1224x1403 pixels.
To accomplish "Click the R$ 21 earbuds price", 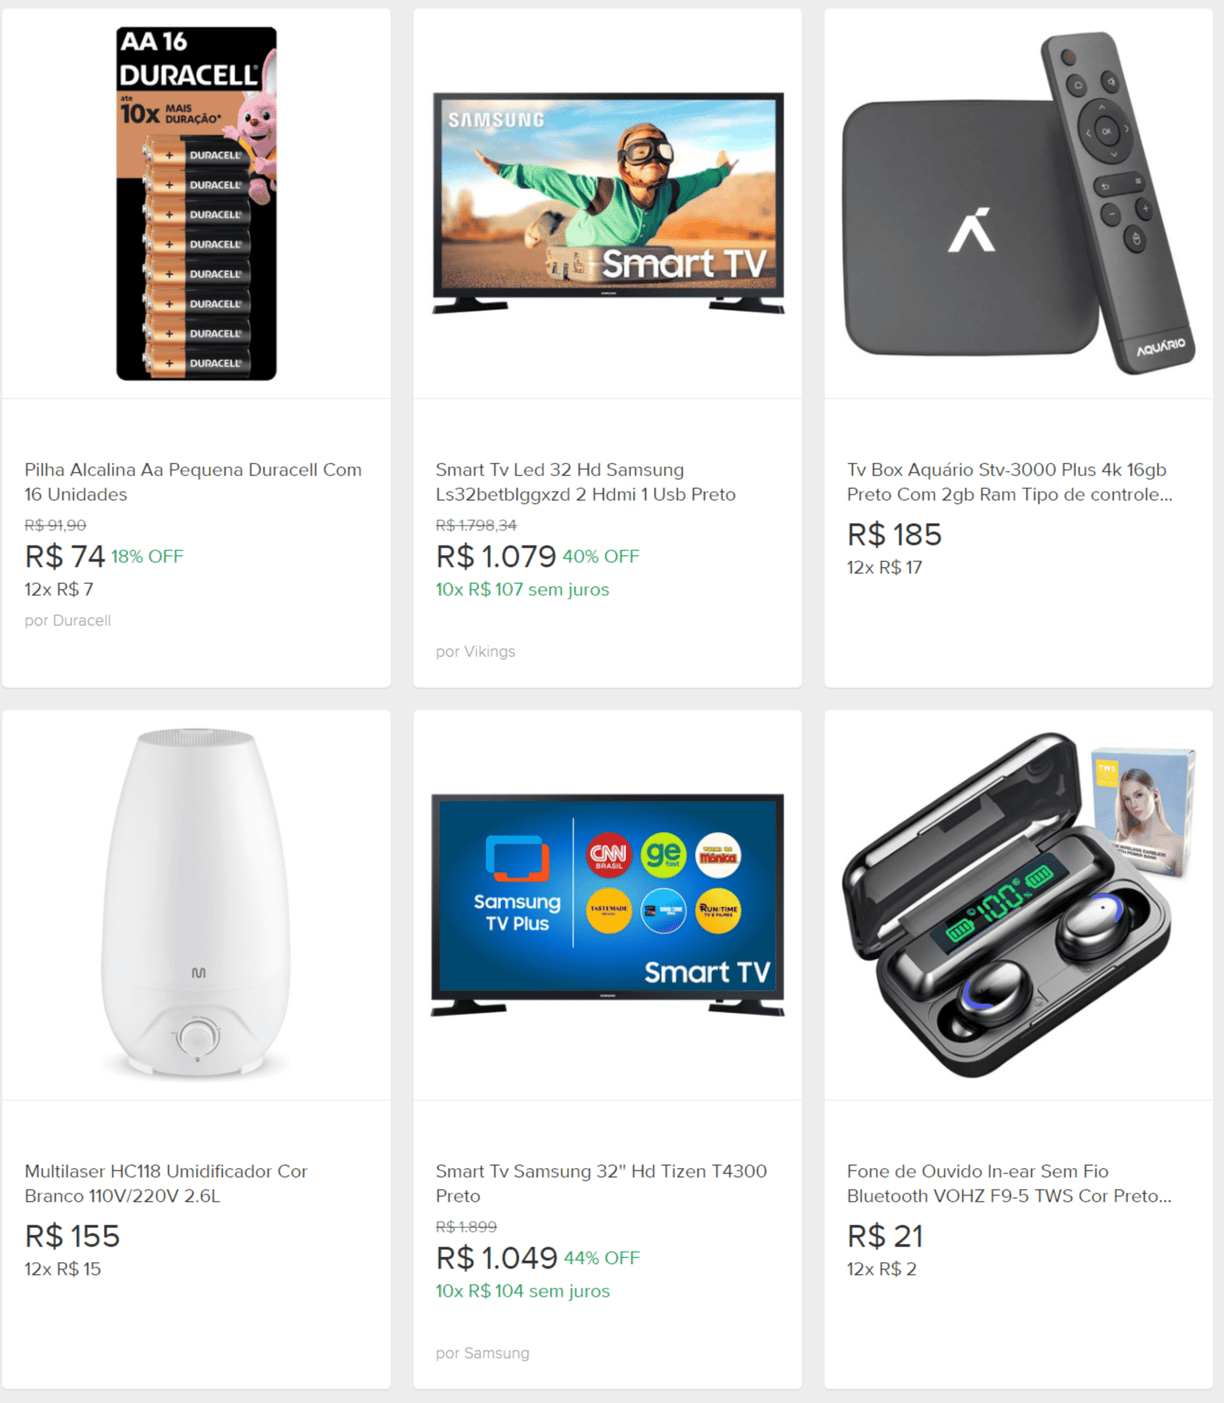I will [885, 1237].
